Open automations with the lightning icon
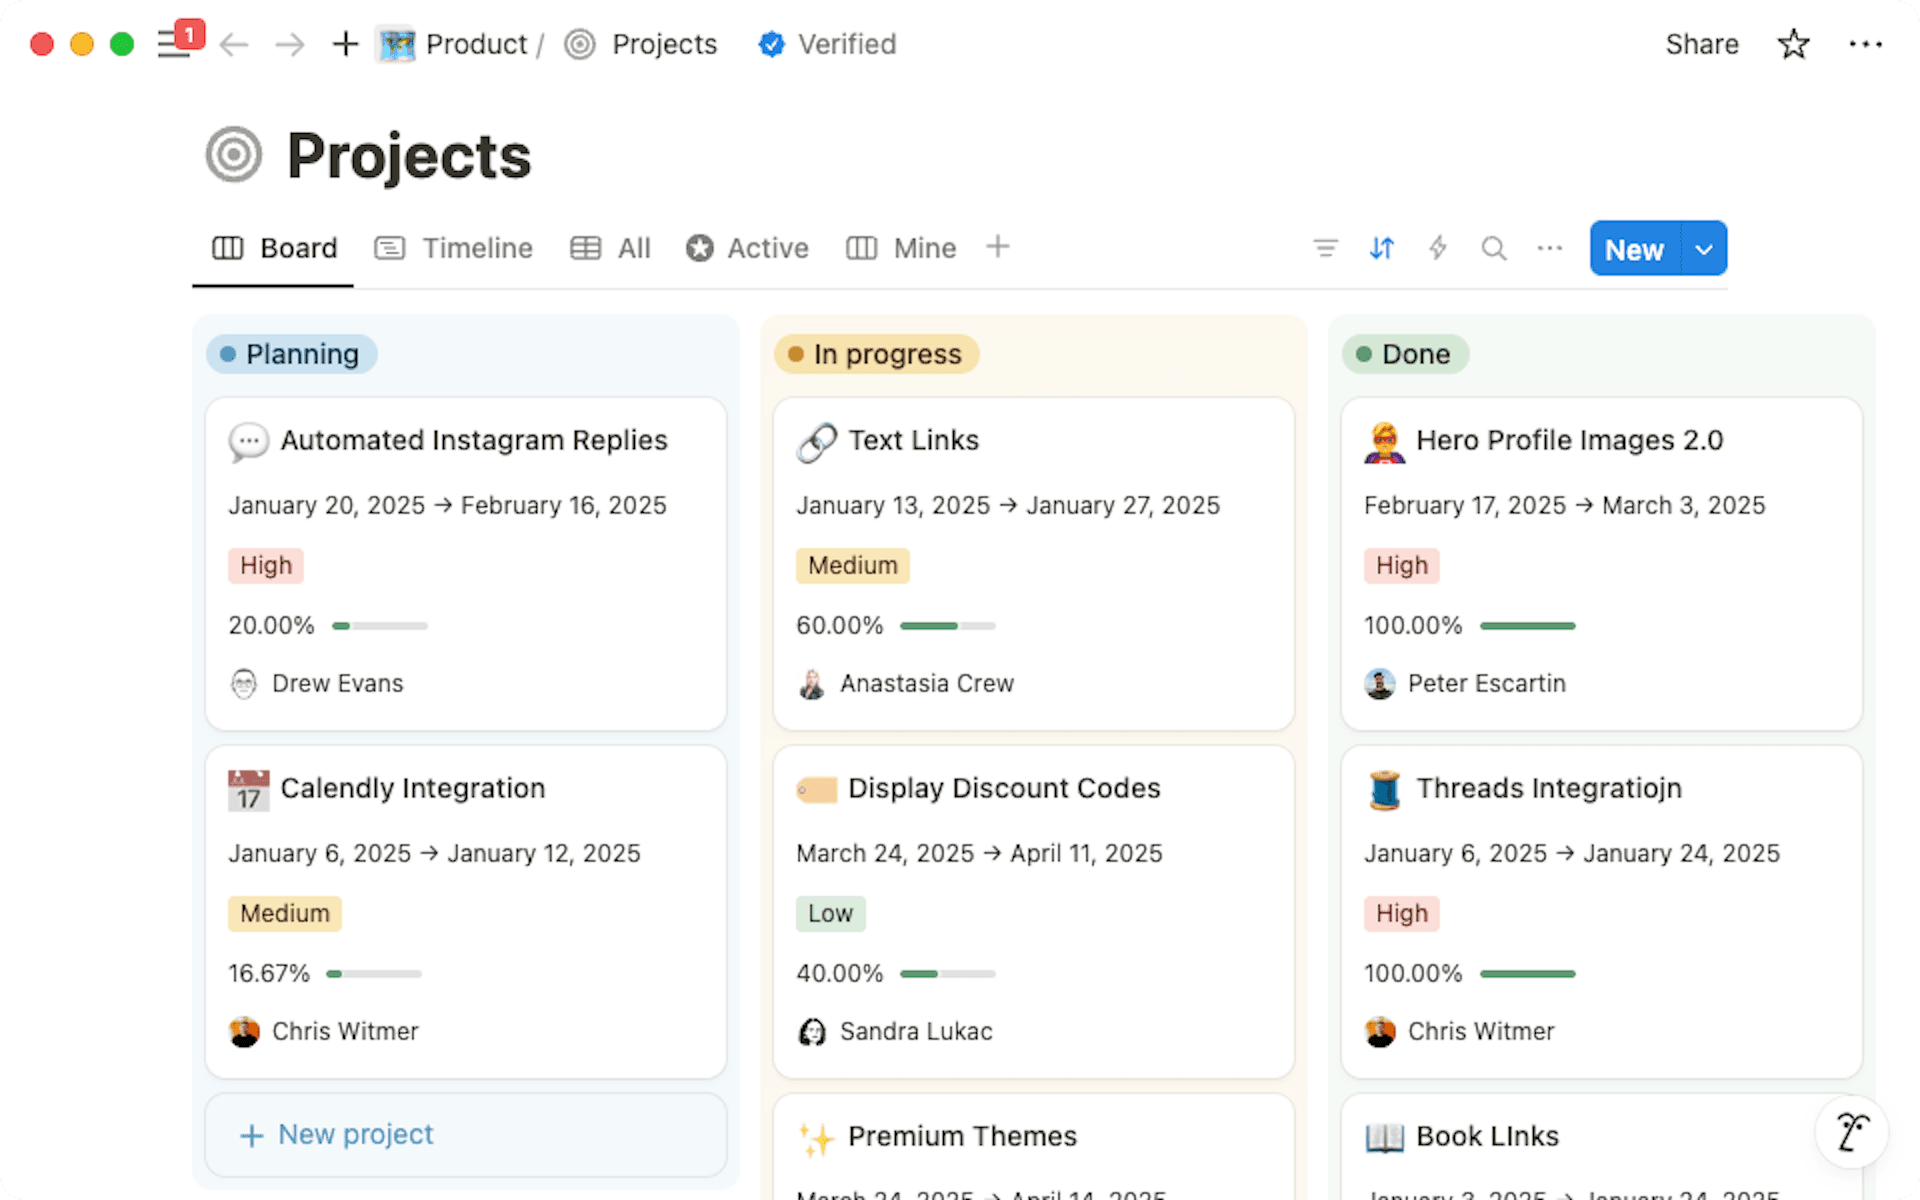1920x1200 pixels. (x=1437, y=248)
